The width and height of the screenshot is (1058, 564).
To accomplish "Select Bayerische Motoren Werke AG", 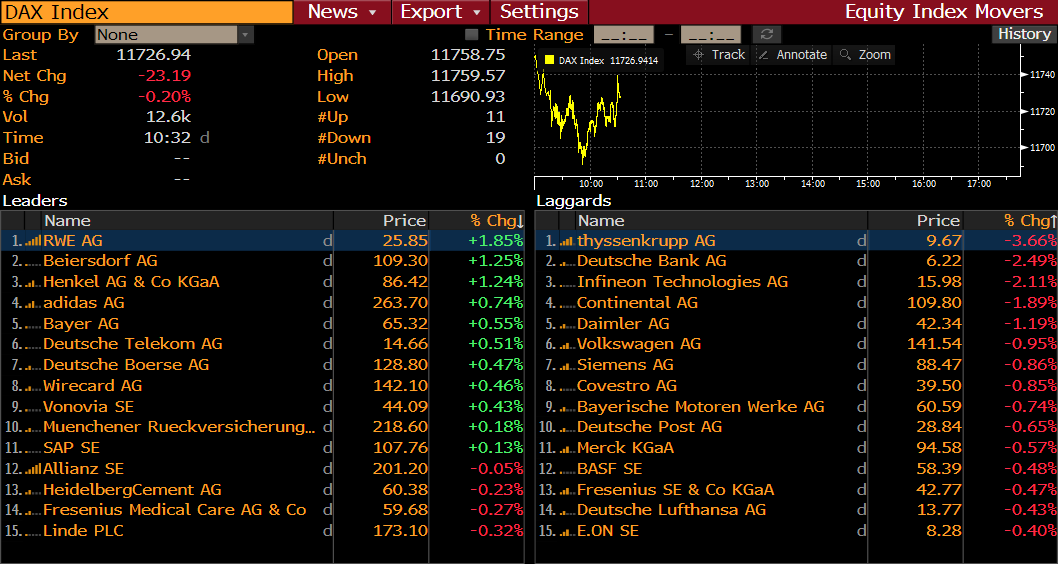I will (796, 407).
